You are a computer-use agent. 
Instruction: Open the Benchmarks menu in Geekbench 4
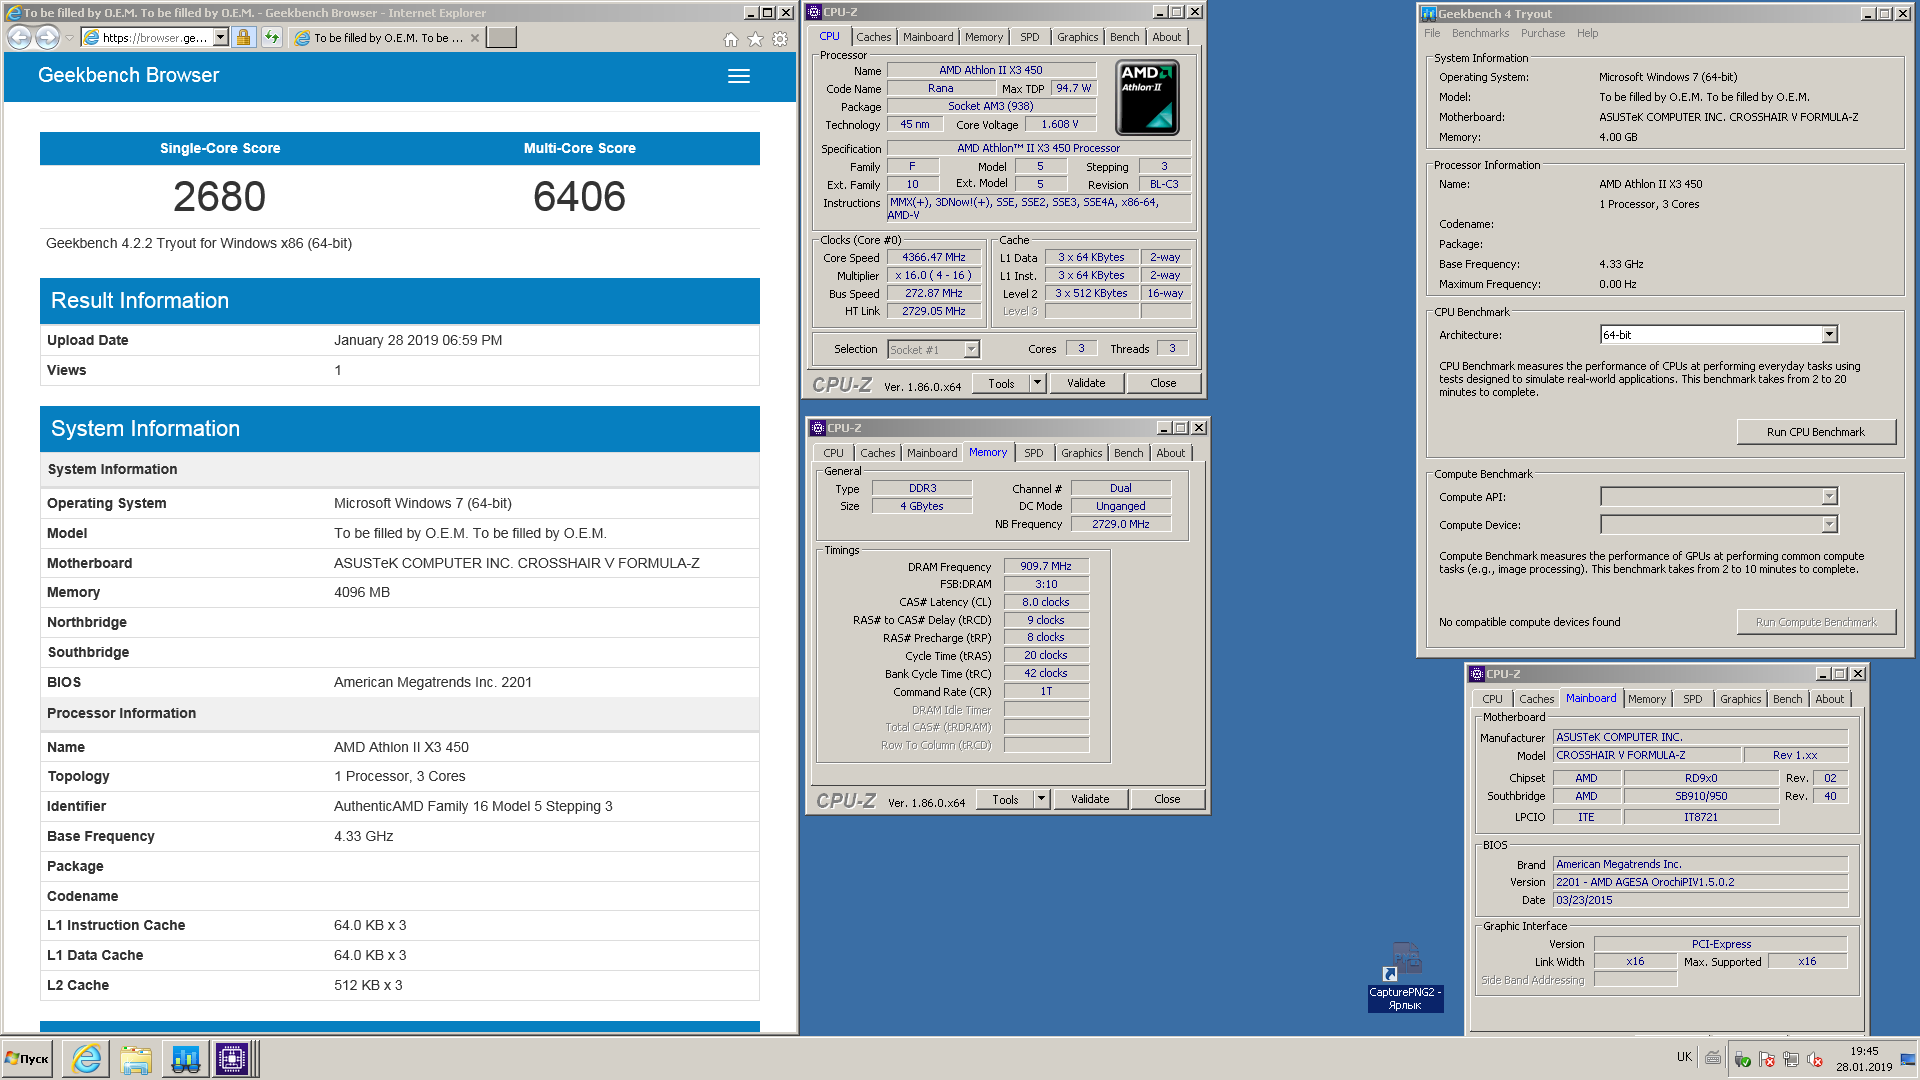pos(1480,33)
